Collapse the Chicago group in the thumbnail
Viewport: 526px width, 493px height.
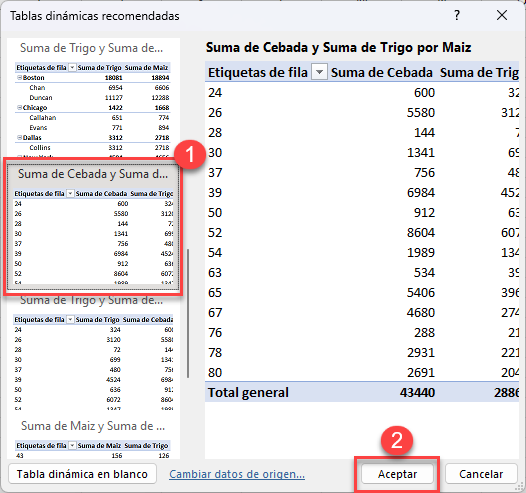(x=19, y=107)
